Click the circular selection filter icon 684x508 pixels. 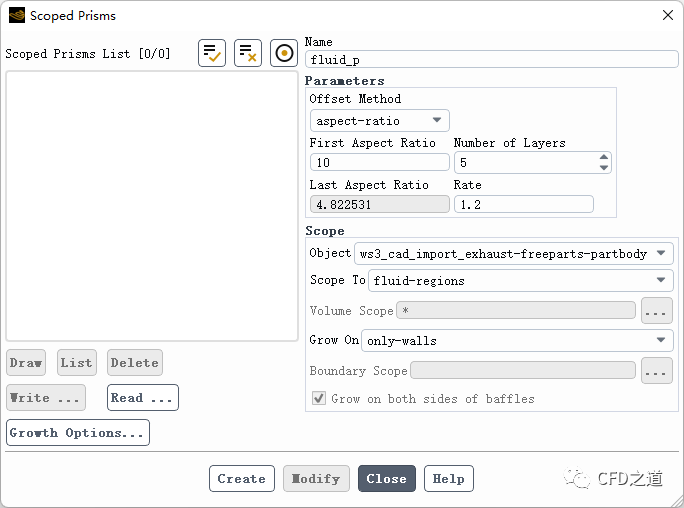click(x=284, y=53)
